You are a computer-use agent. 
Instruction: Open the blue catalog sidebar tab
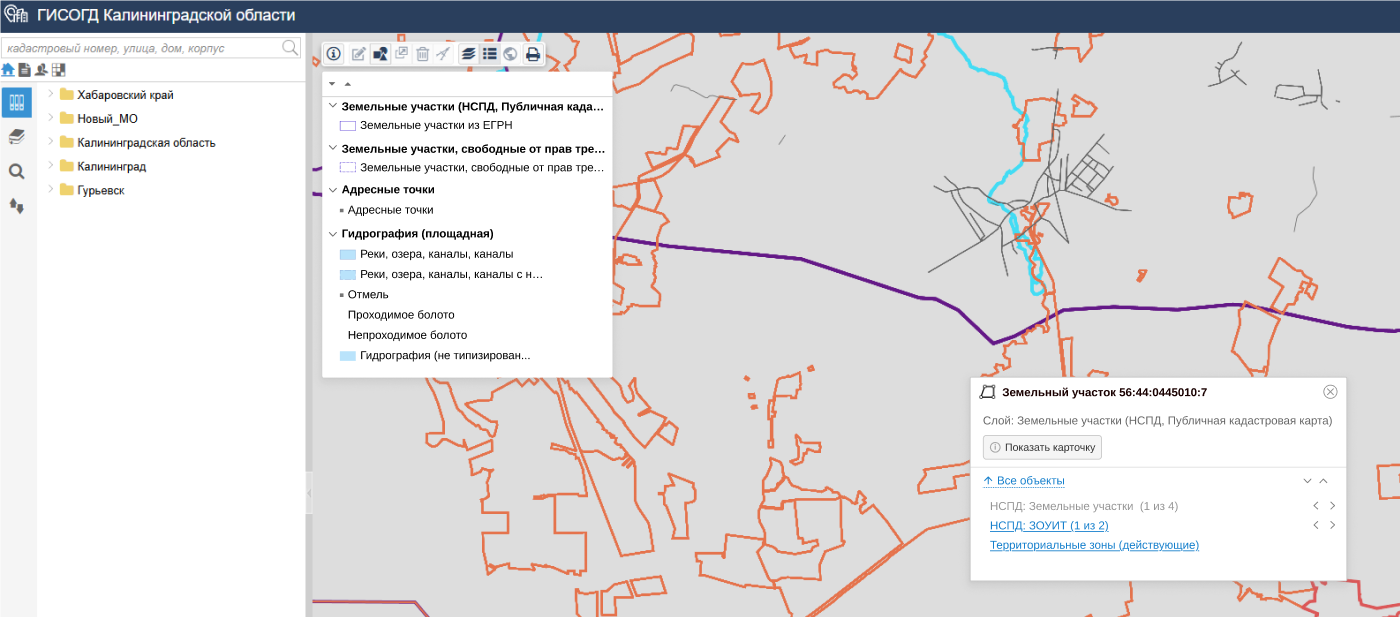point(16,102)
